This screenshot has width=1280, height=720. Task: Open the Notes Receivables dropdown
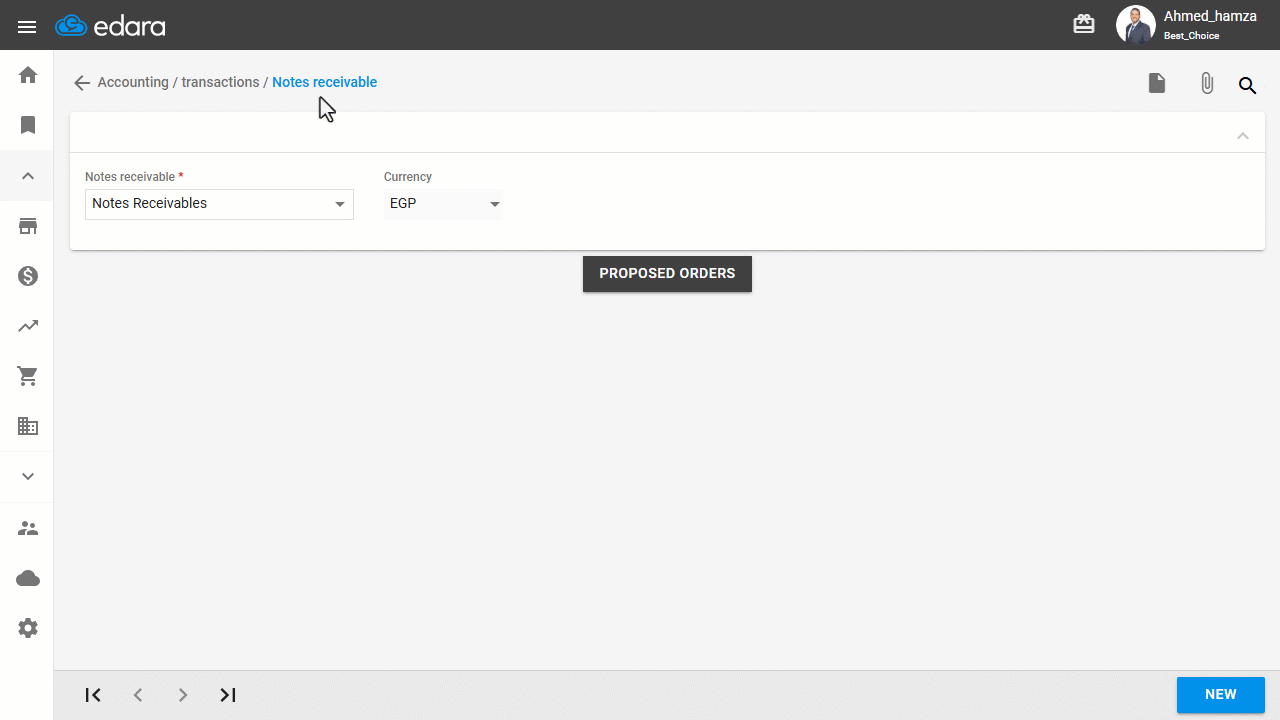[219, 204]
